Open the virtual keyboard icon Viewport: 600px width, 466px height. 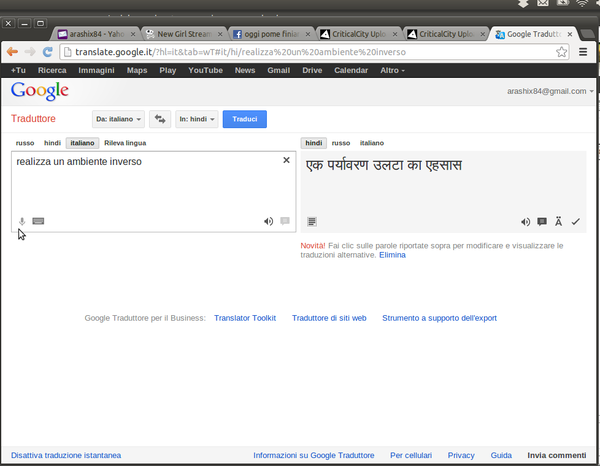(x=38, y=221)
